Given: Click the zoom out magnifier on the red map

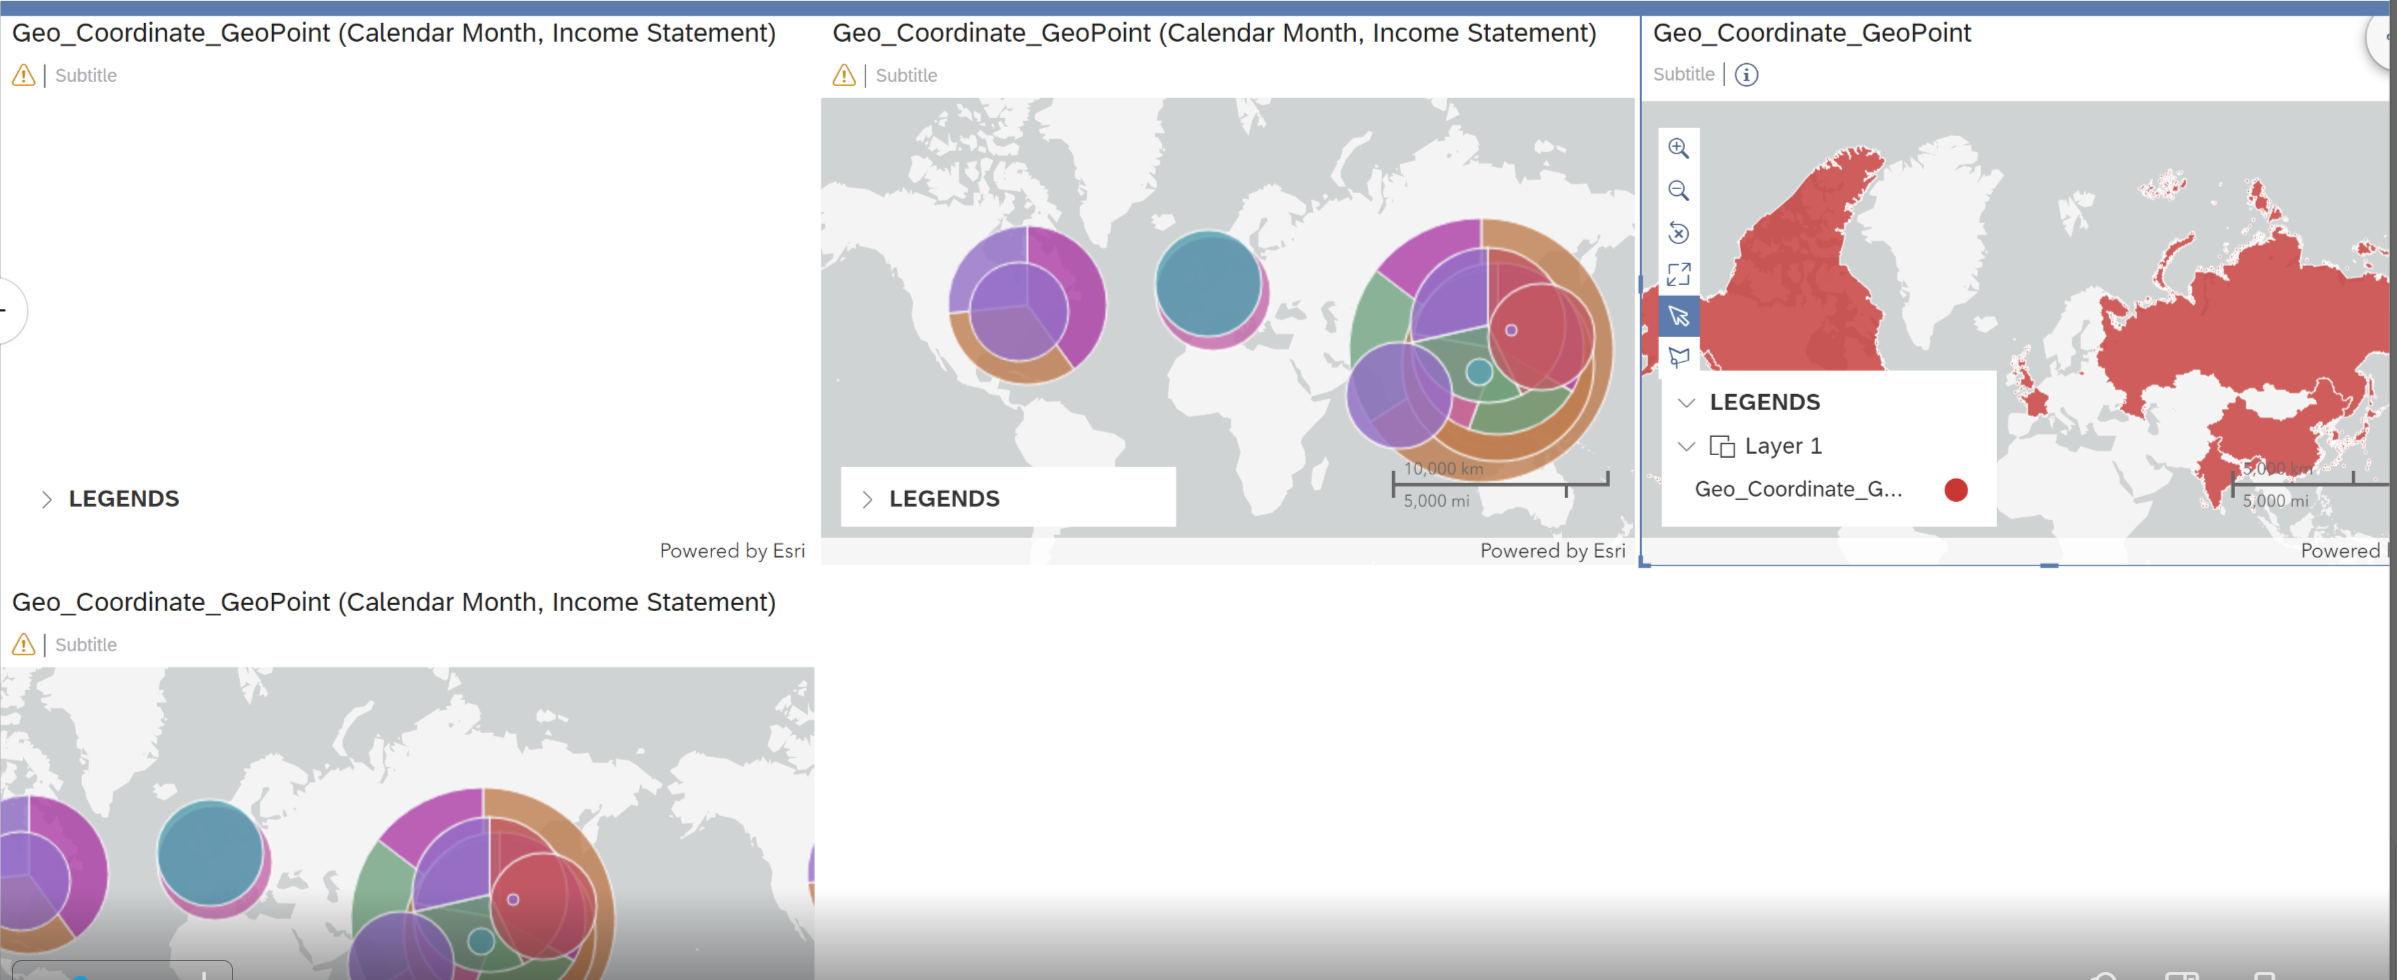Looking at the screenshot, I should (1678, 191).
